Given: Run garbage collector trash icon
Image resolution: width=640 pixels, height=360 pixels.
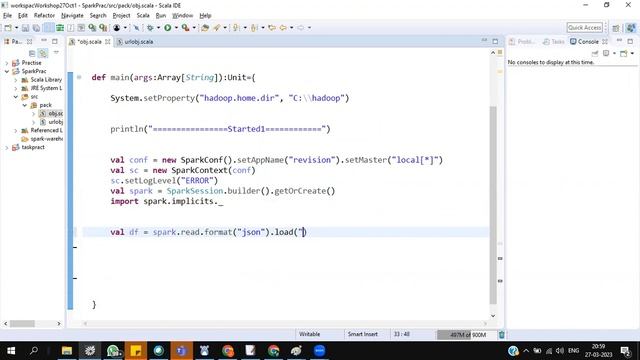Looking at the screenshot, I should 502,335.
